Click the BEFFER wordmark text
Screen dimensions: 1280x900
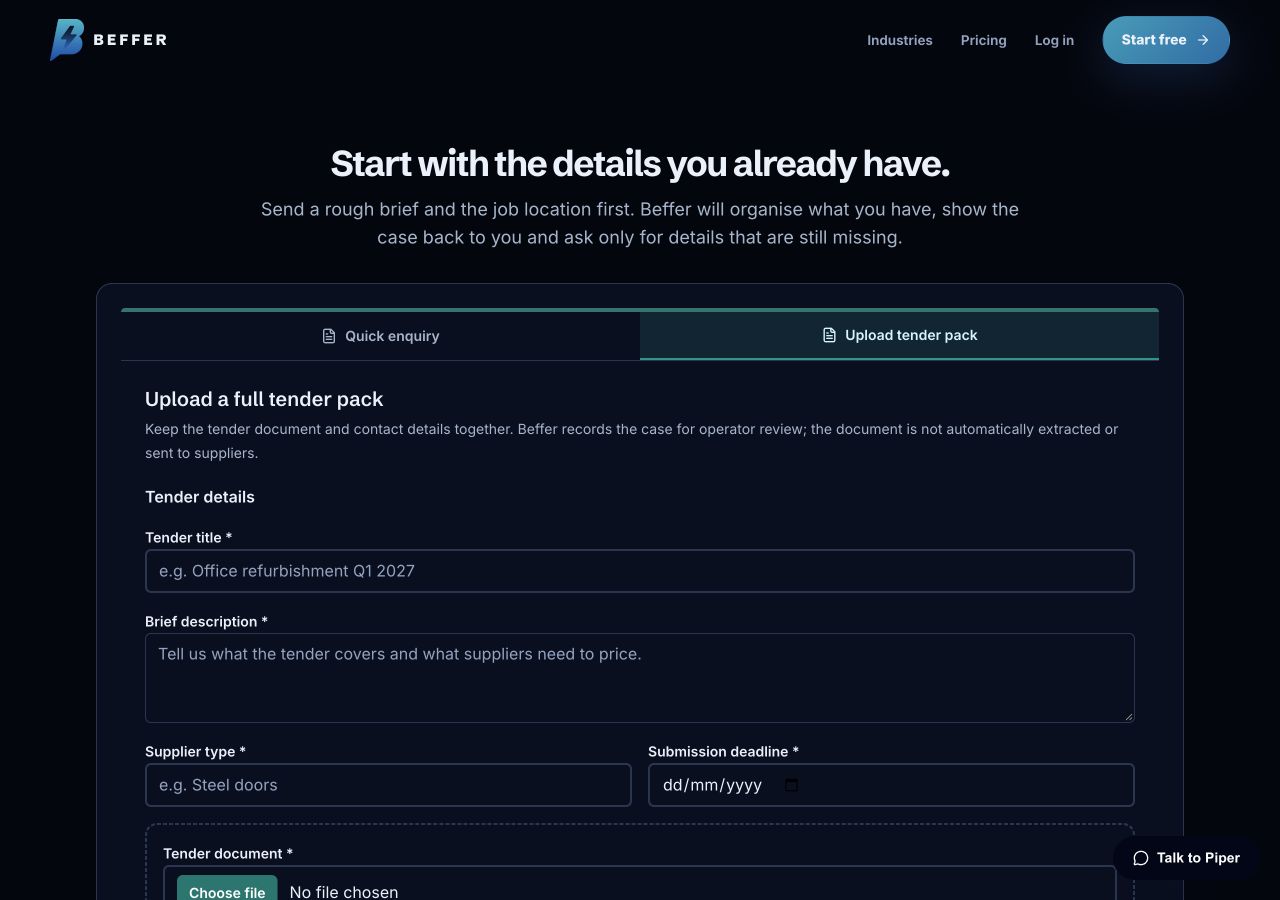[x=130, y=40]
